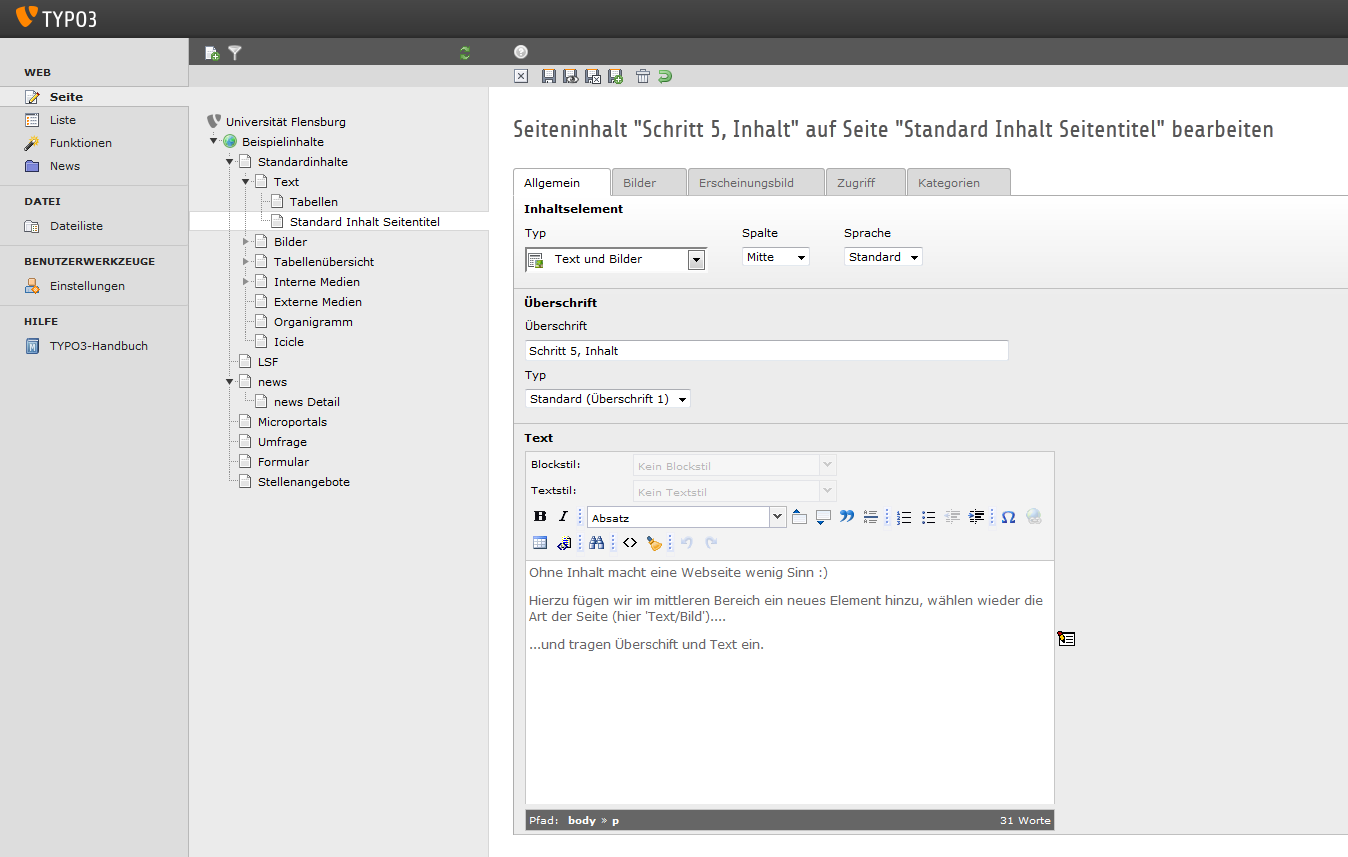The width and height of the screenshot is (1348, 857).
Task: Refresh the page tree
Action: point(464,53)
